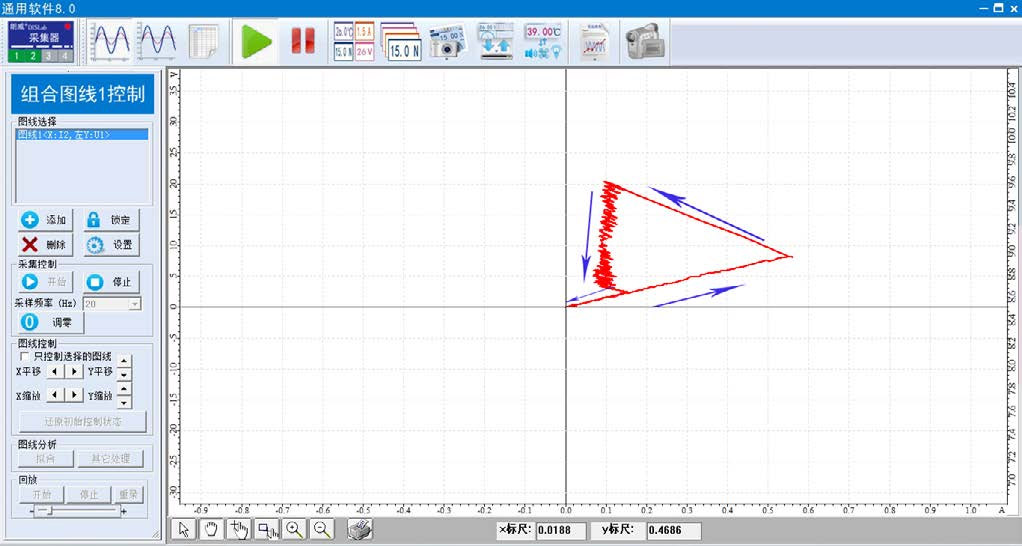Click X平移 right arrow
Screen dimensions: 1022x546
(x=75, y=371)
